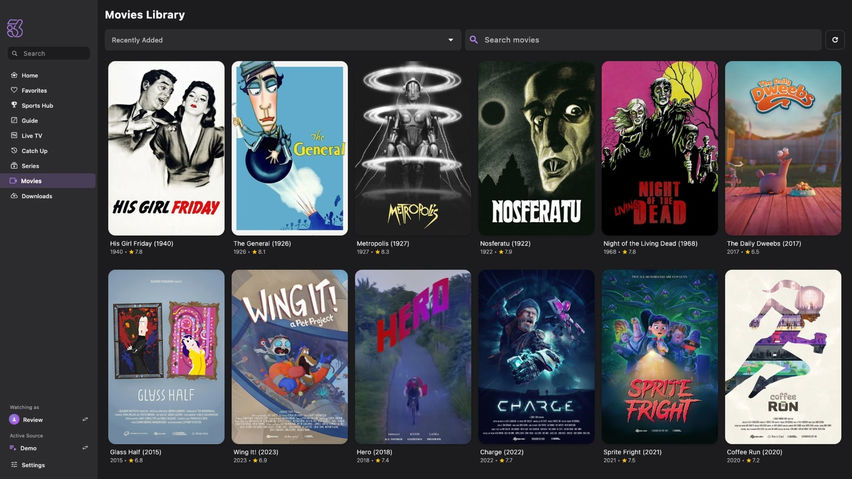Click the magnifier icon in movie search
The height and width of the screenshot is (479, 852).
coord(474,40)
